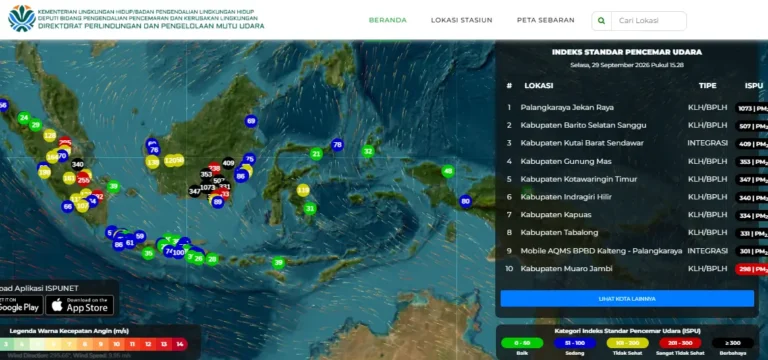Click wind speed legend swatch 10

click(x=117, y=344)
